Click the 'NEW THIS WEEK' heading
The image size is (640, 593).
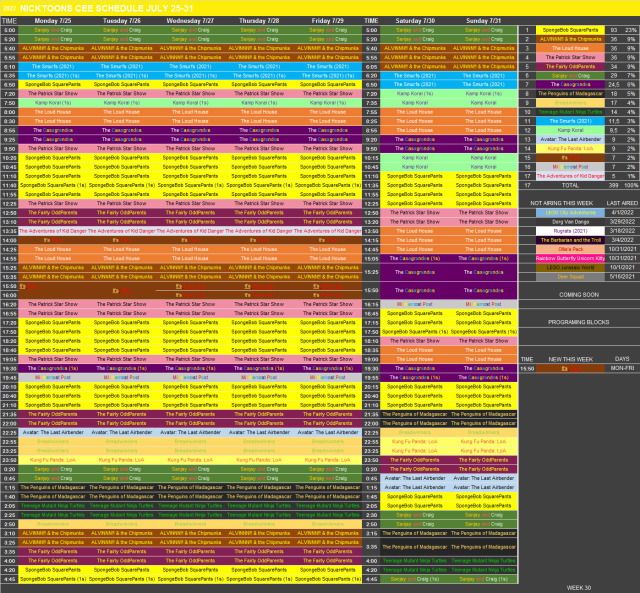pos(570,359)
